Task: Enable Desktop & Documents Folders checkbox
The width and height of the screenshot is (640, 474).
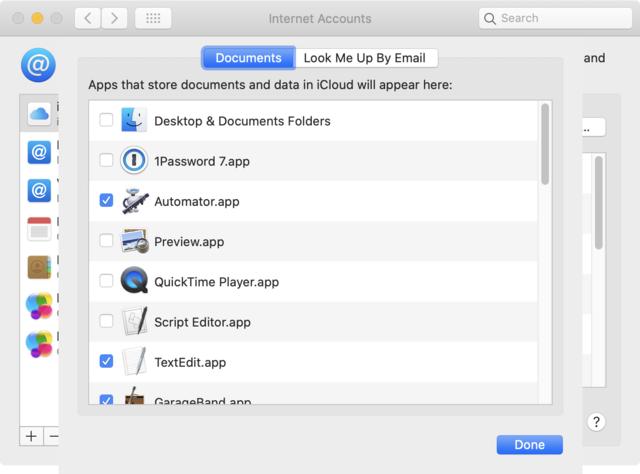Action: [106, 120]
